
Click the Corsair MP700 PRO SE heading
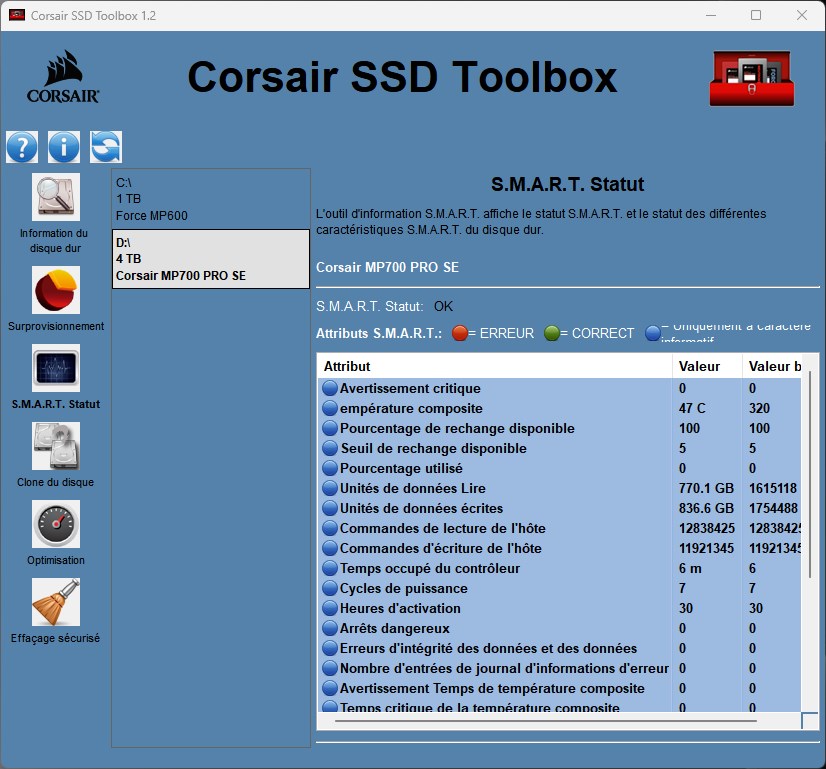pyautogui.click(x=387, y=268)
